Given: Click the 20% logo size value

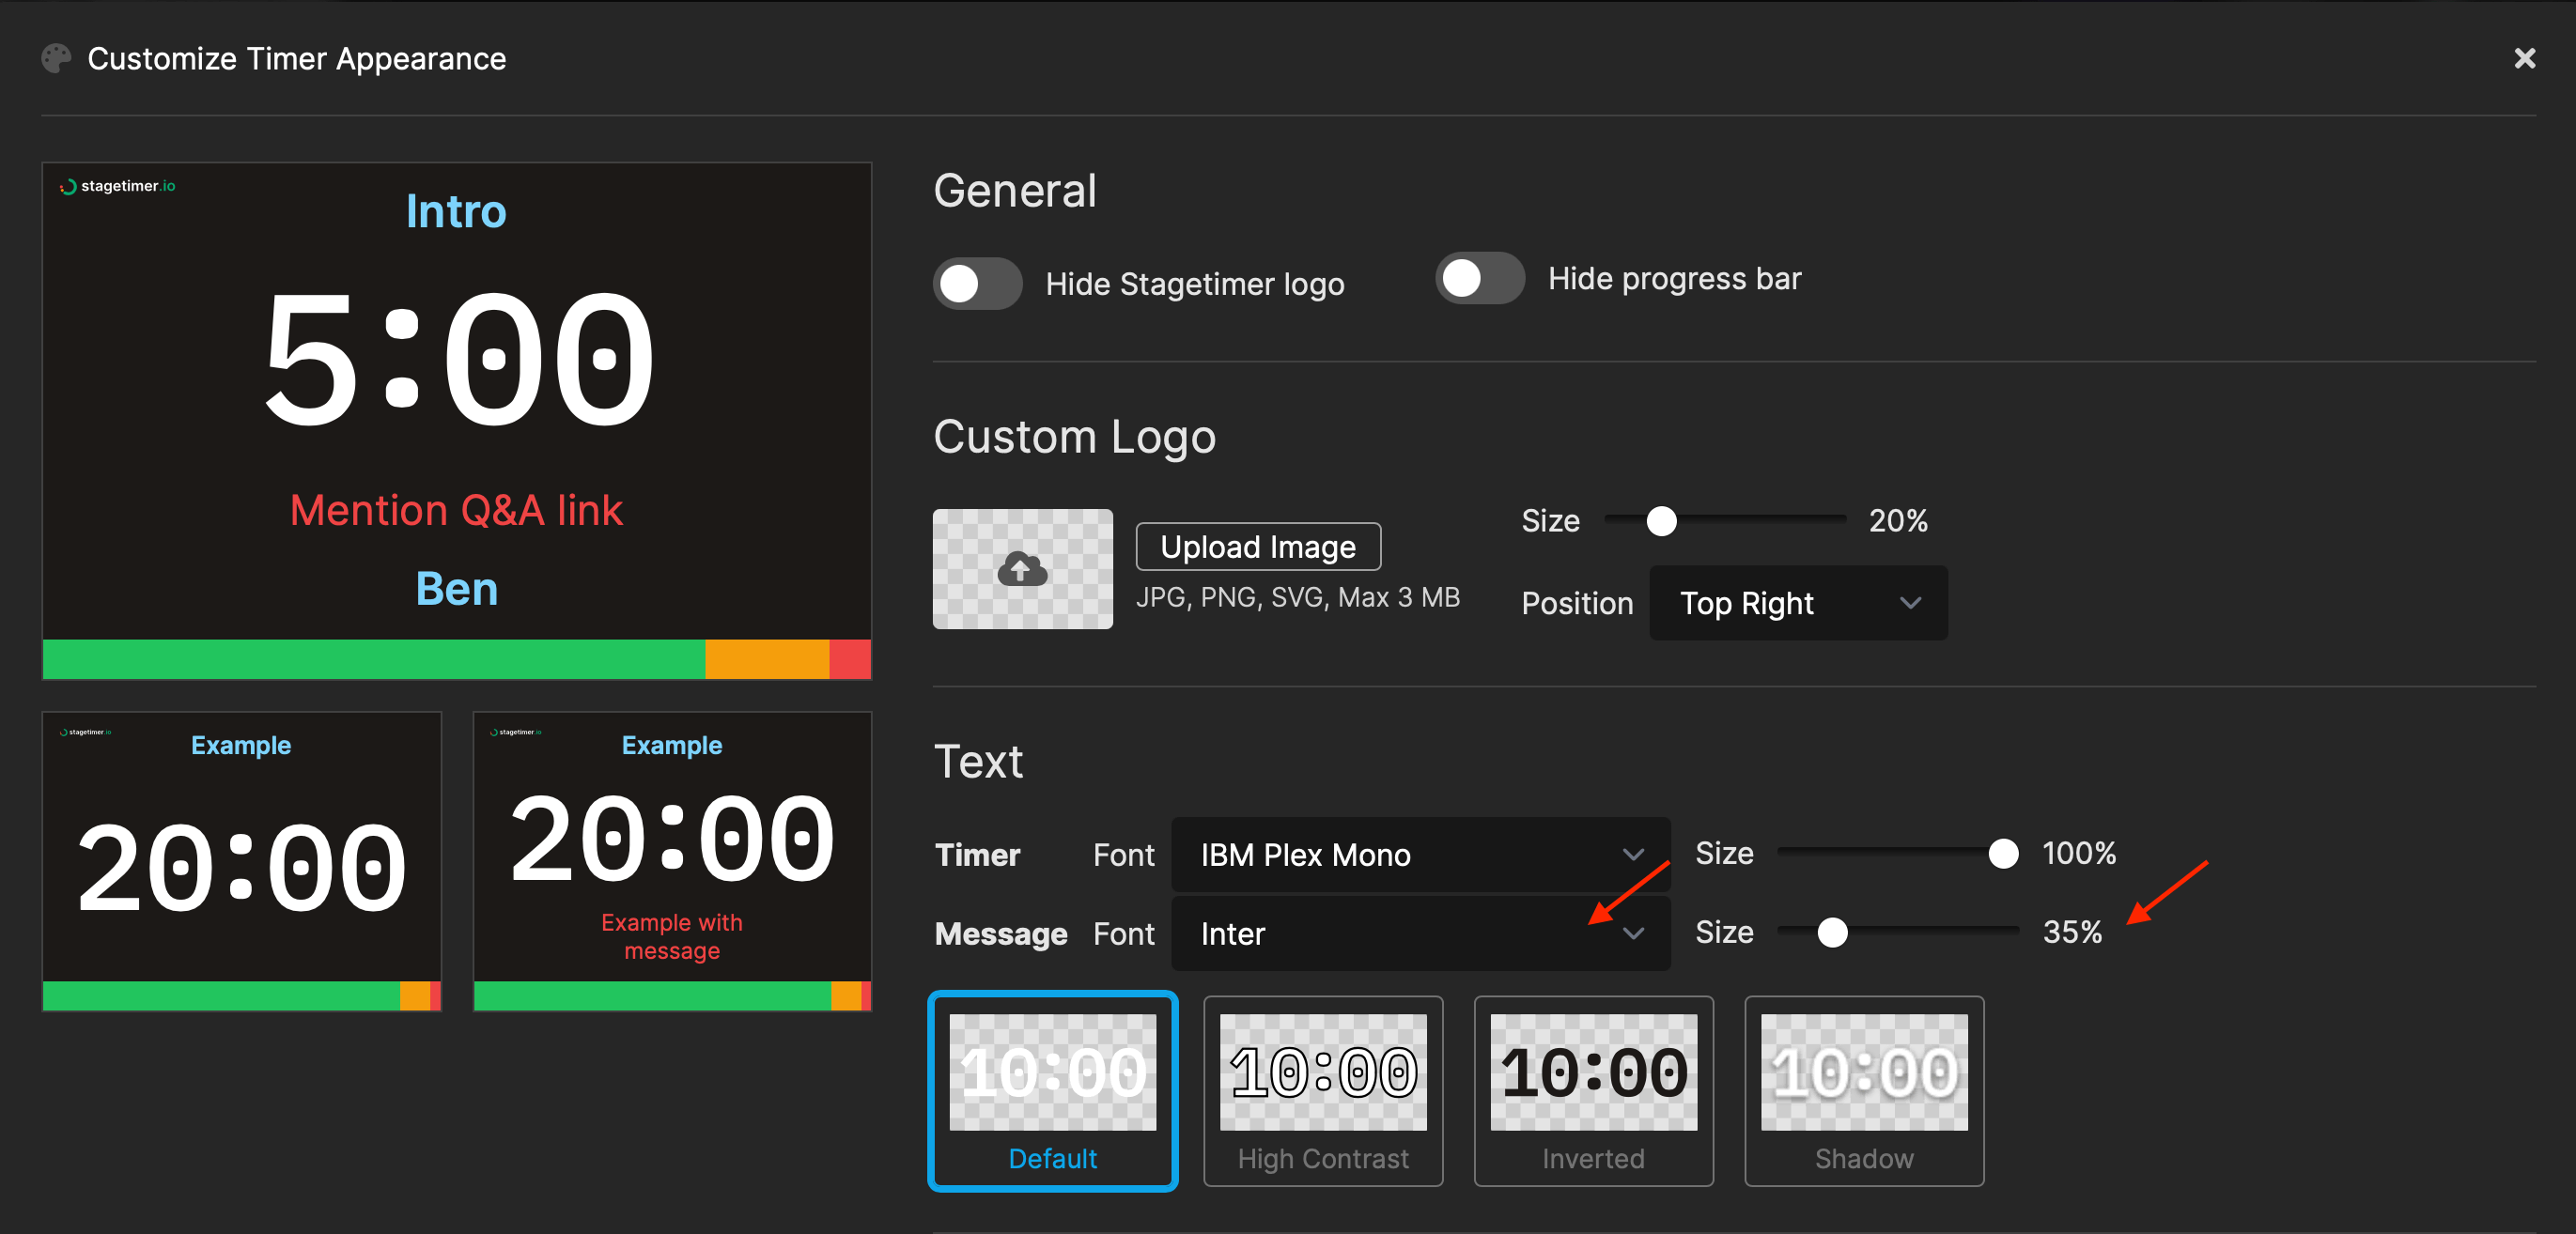Looking at the screenshot, I should coord(1898,521).
